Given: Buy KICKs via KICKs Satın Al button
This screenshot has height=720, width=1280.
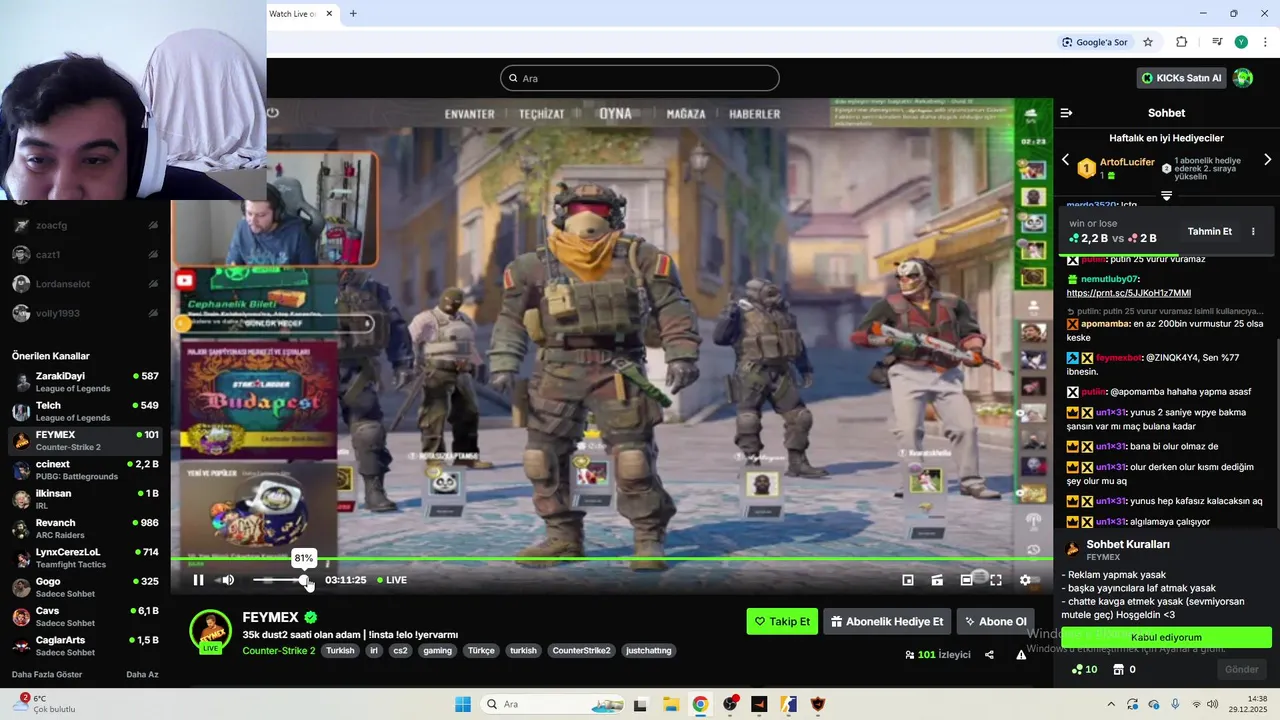Looking at the screenshot, I should pyautogui.click(x=1182, y=78).
